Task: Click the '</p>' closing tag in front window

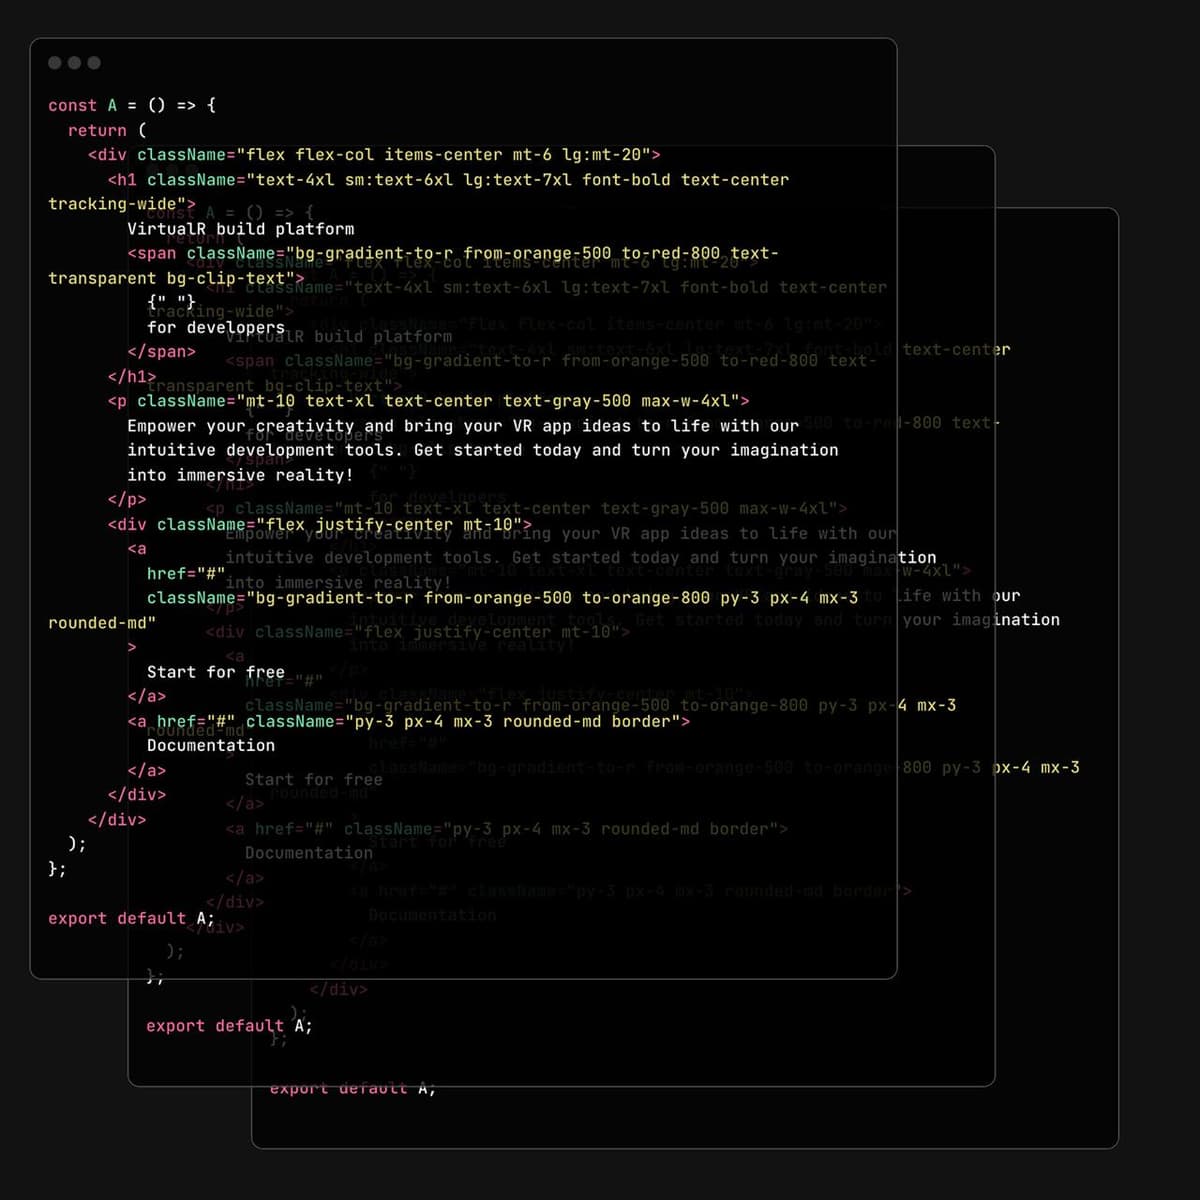Action: click(127, 499)
